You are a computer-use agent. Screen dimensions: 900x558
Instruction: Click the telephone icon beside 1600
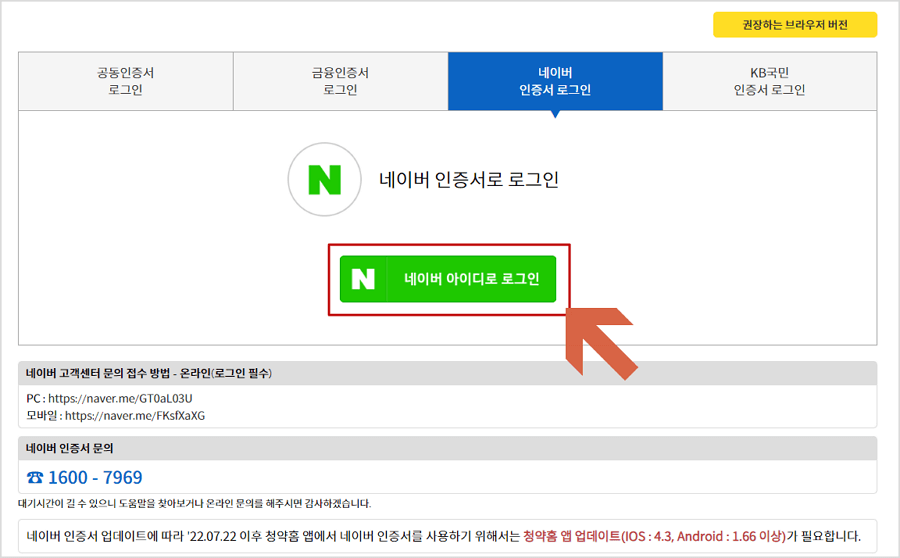[35, 478]
